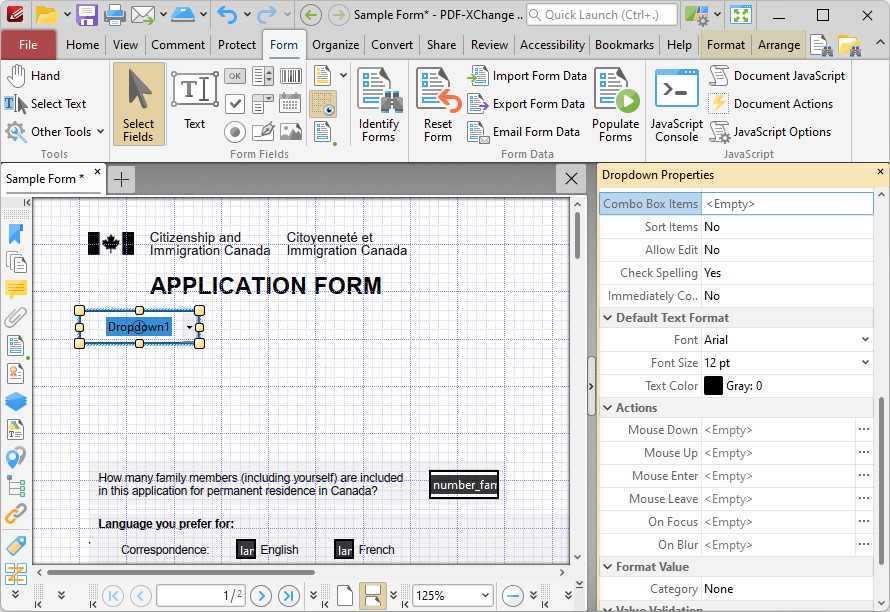Switch to the Format ribbon tab
890x612 pixels.
[725, 45]
